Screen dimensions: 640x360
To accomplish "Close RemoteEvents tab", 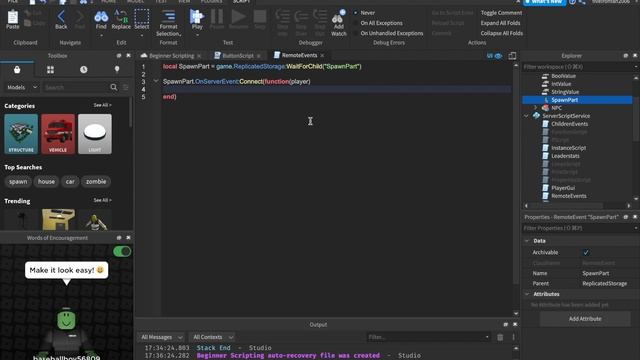I will point(322,56).
